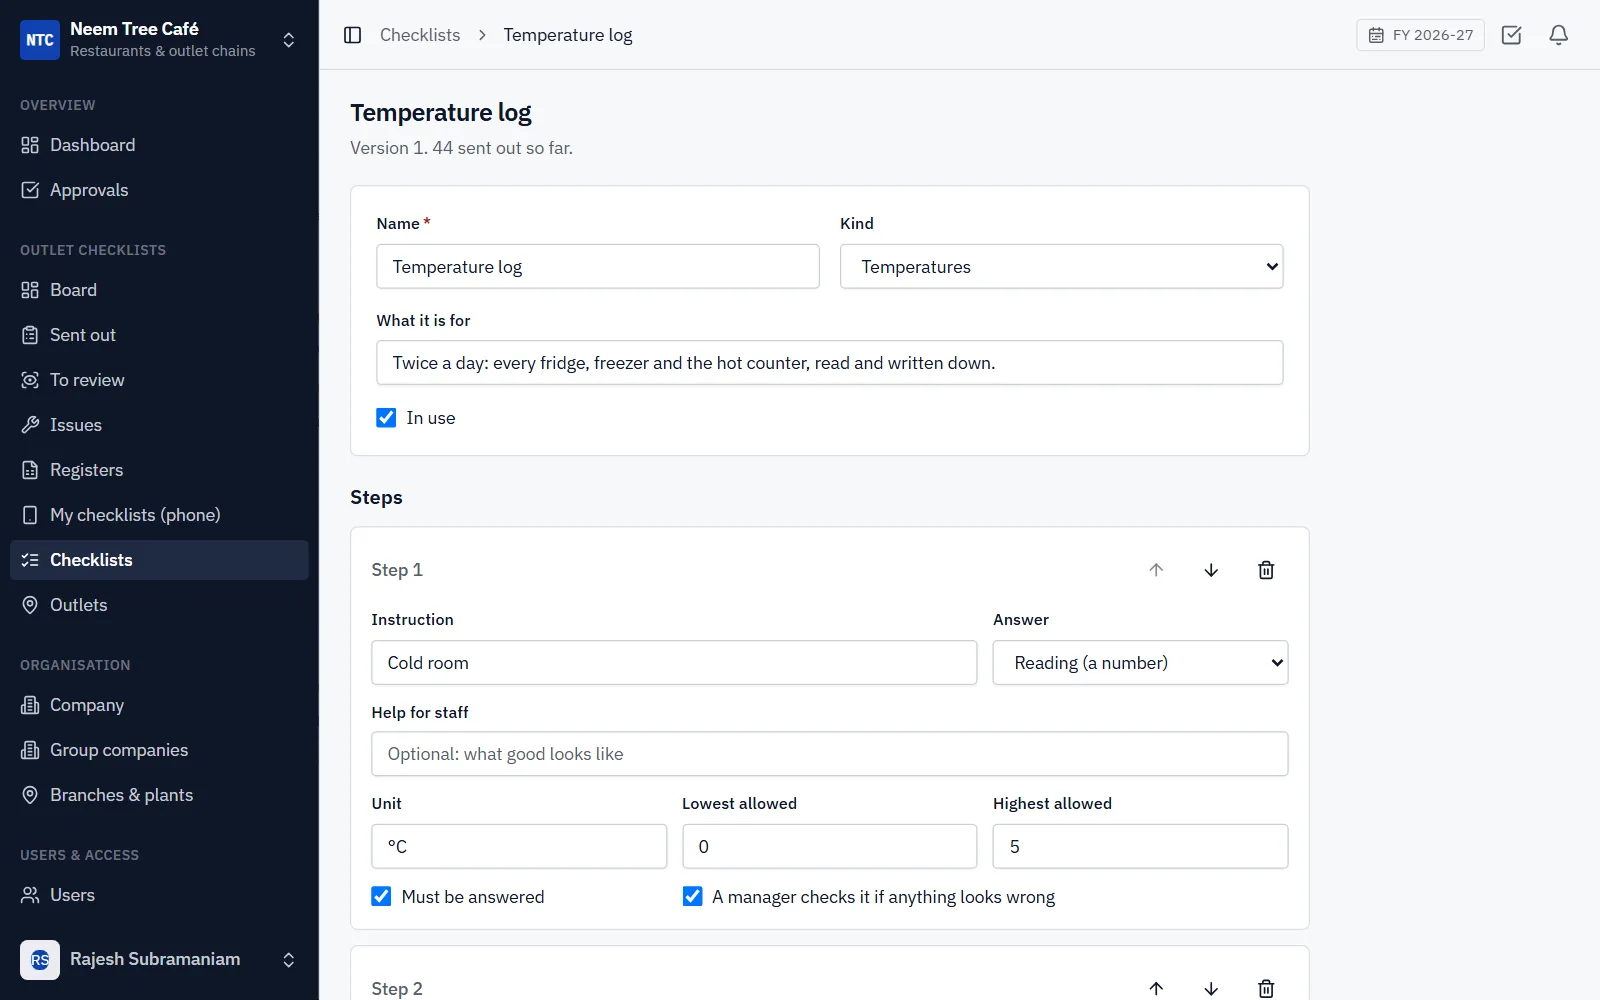This screenshot has width=1600, height=1000.
Task: Move Step 2 up with arrow
Action: [1156, 988]
